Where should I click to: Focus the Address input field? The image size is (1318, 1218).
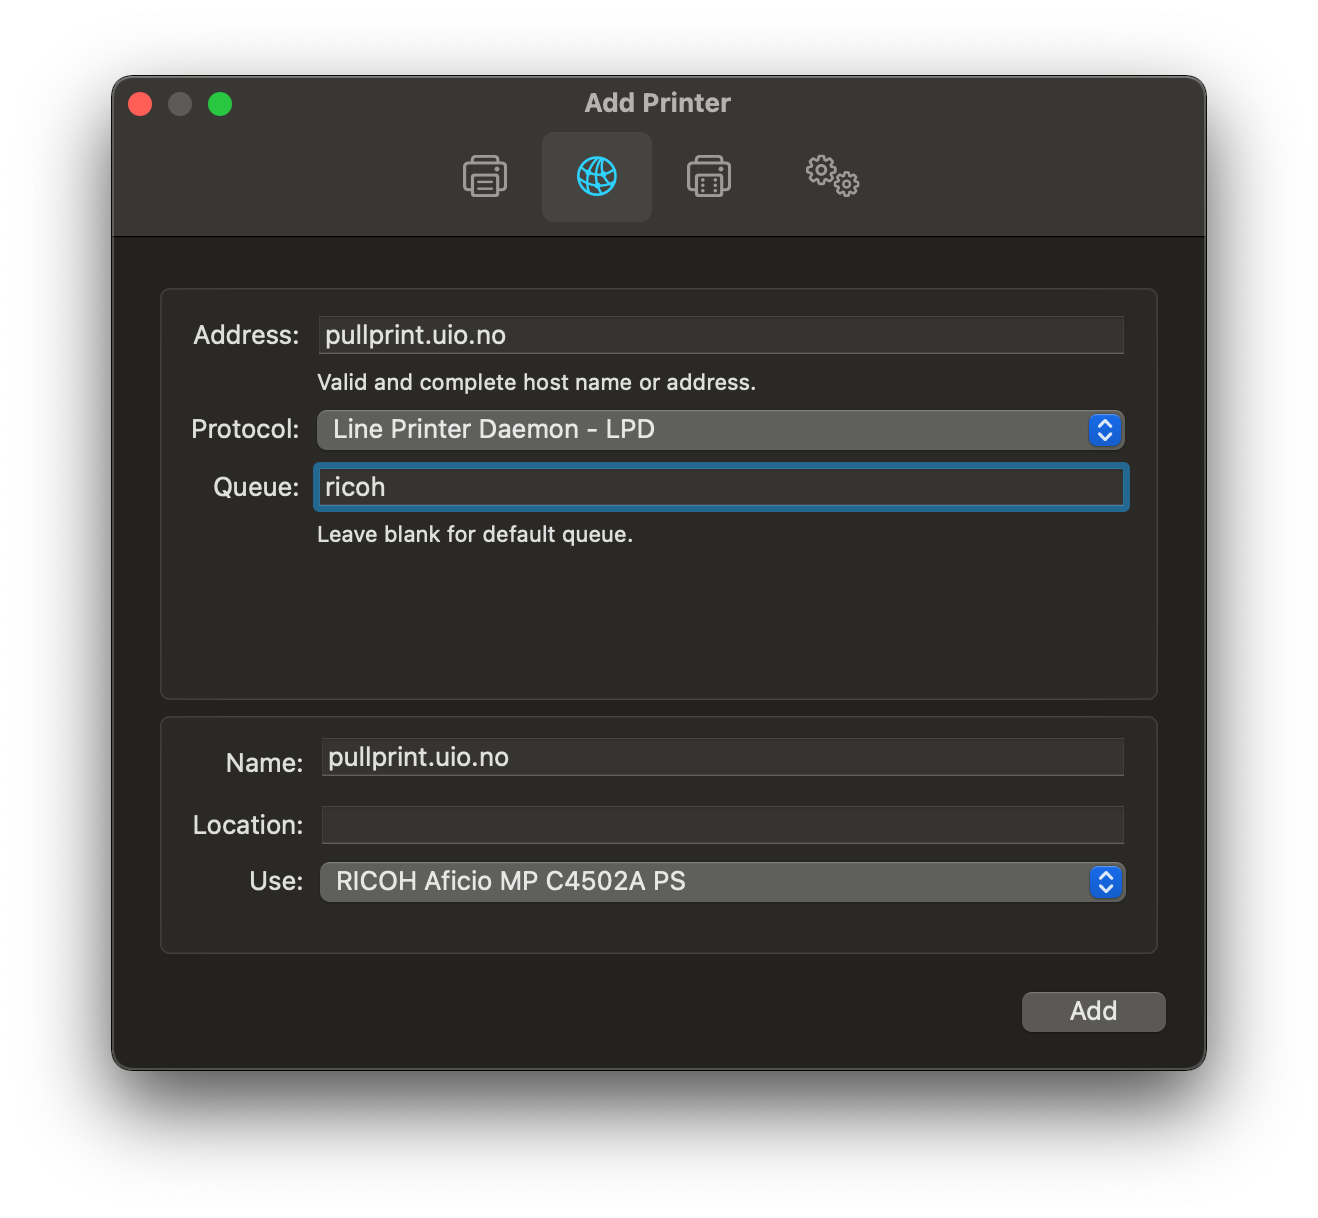click(721, 335)
